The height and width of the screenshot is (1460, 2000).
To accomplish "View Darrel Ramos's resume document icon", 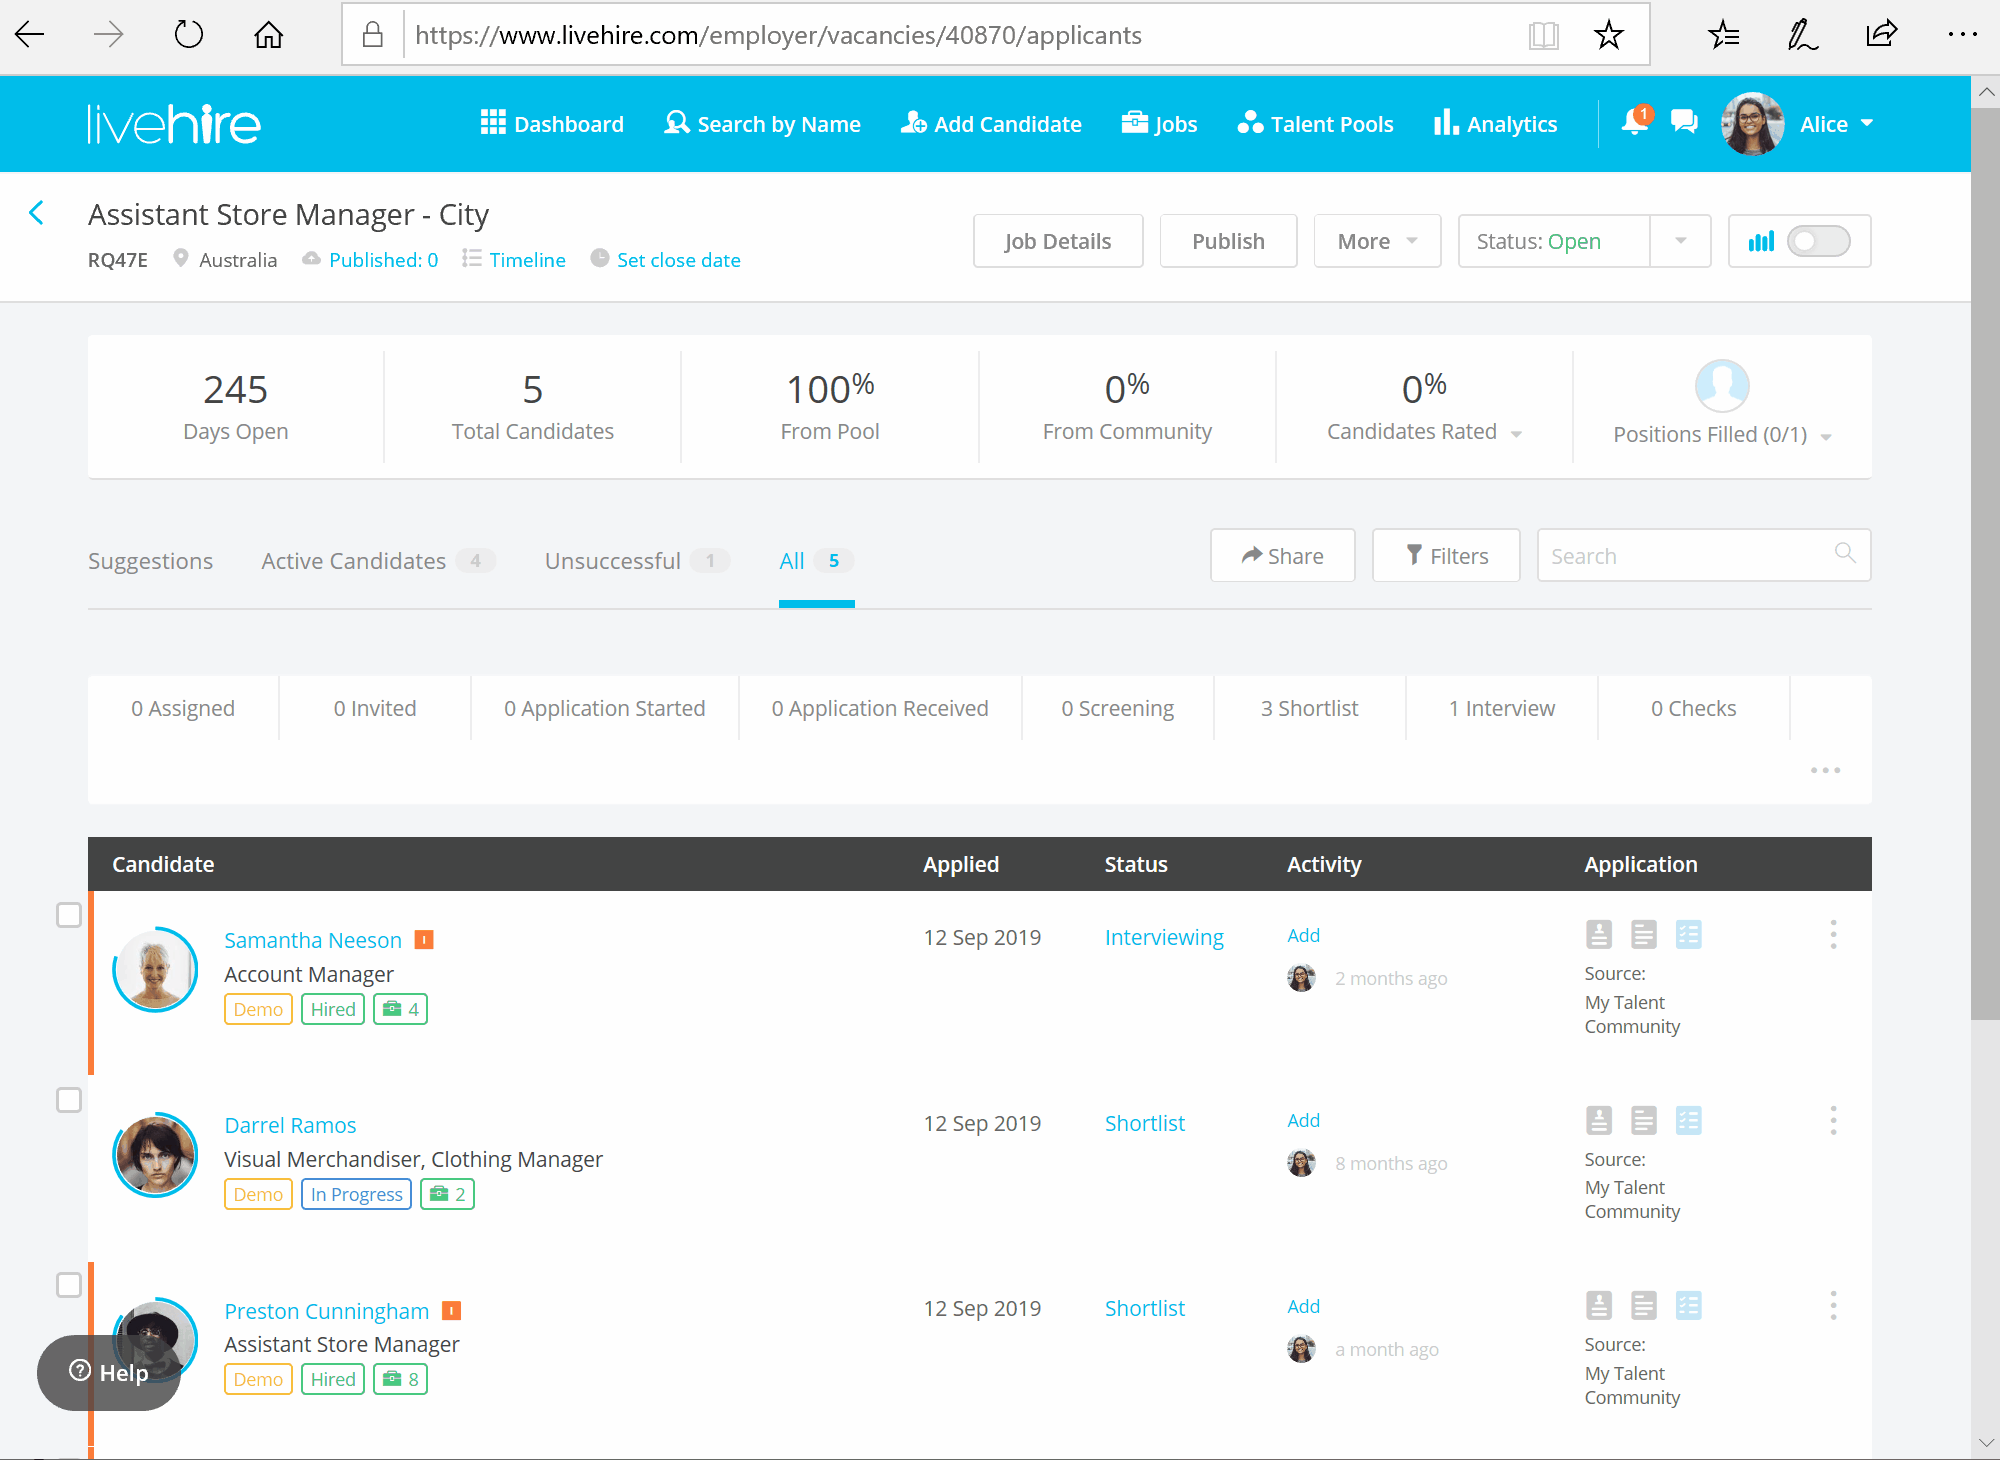I will pos(1644,1120).
